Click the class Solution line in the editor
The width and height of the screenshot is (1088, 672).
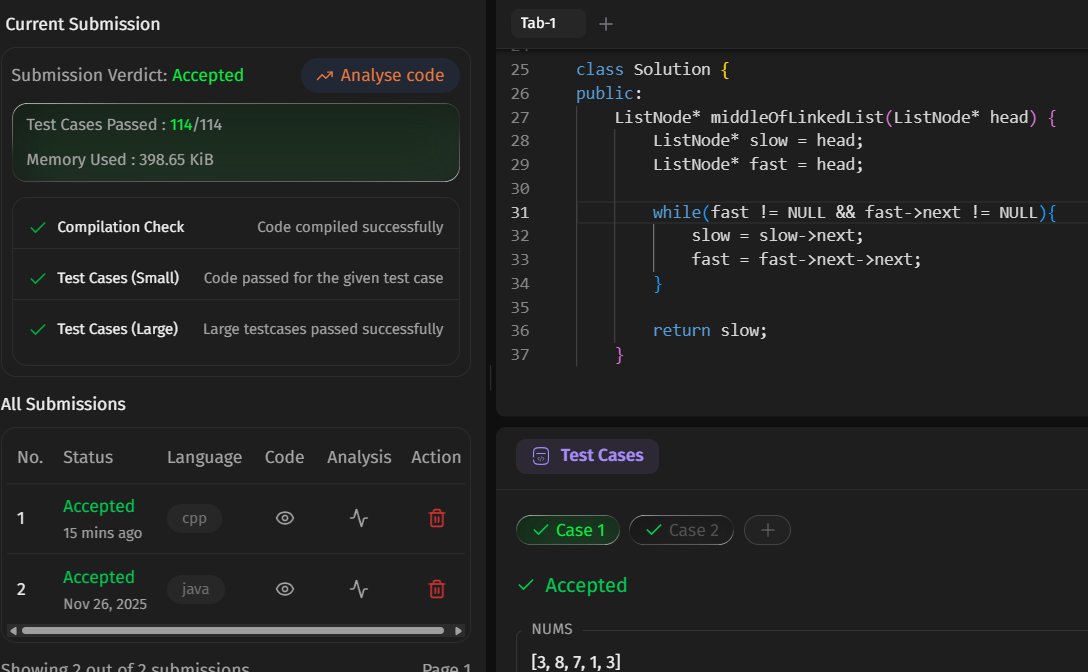(652, 69)
